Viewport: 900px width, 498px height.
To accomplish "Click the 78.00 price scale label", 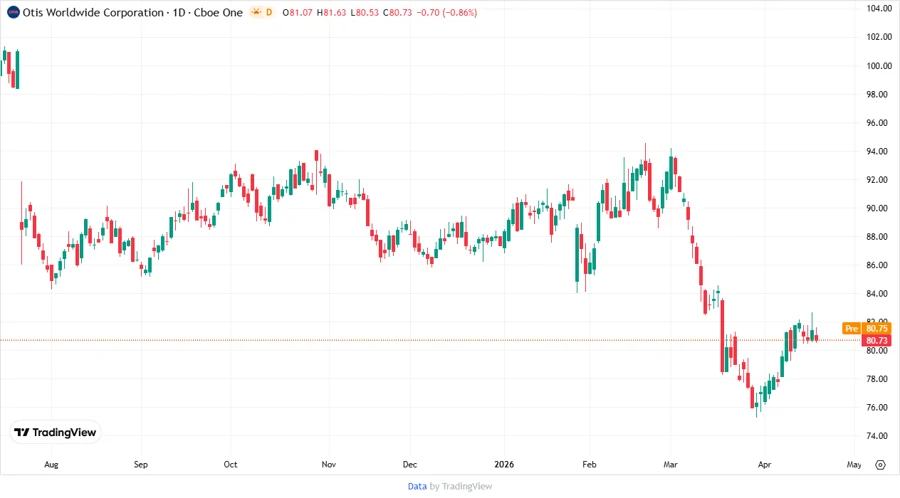I will (x=879, y=379).
